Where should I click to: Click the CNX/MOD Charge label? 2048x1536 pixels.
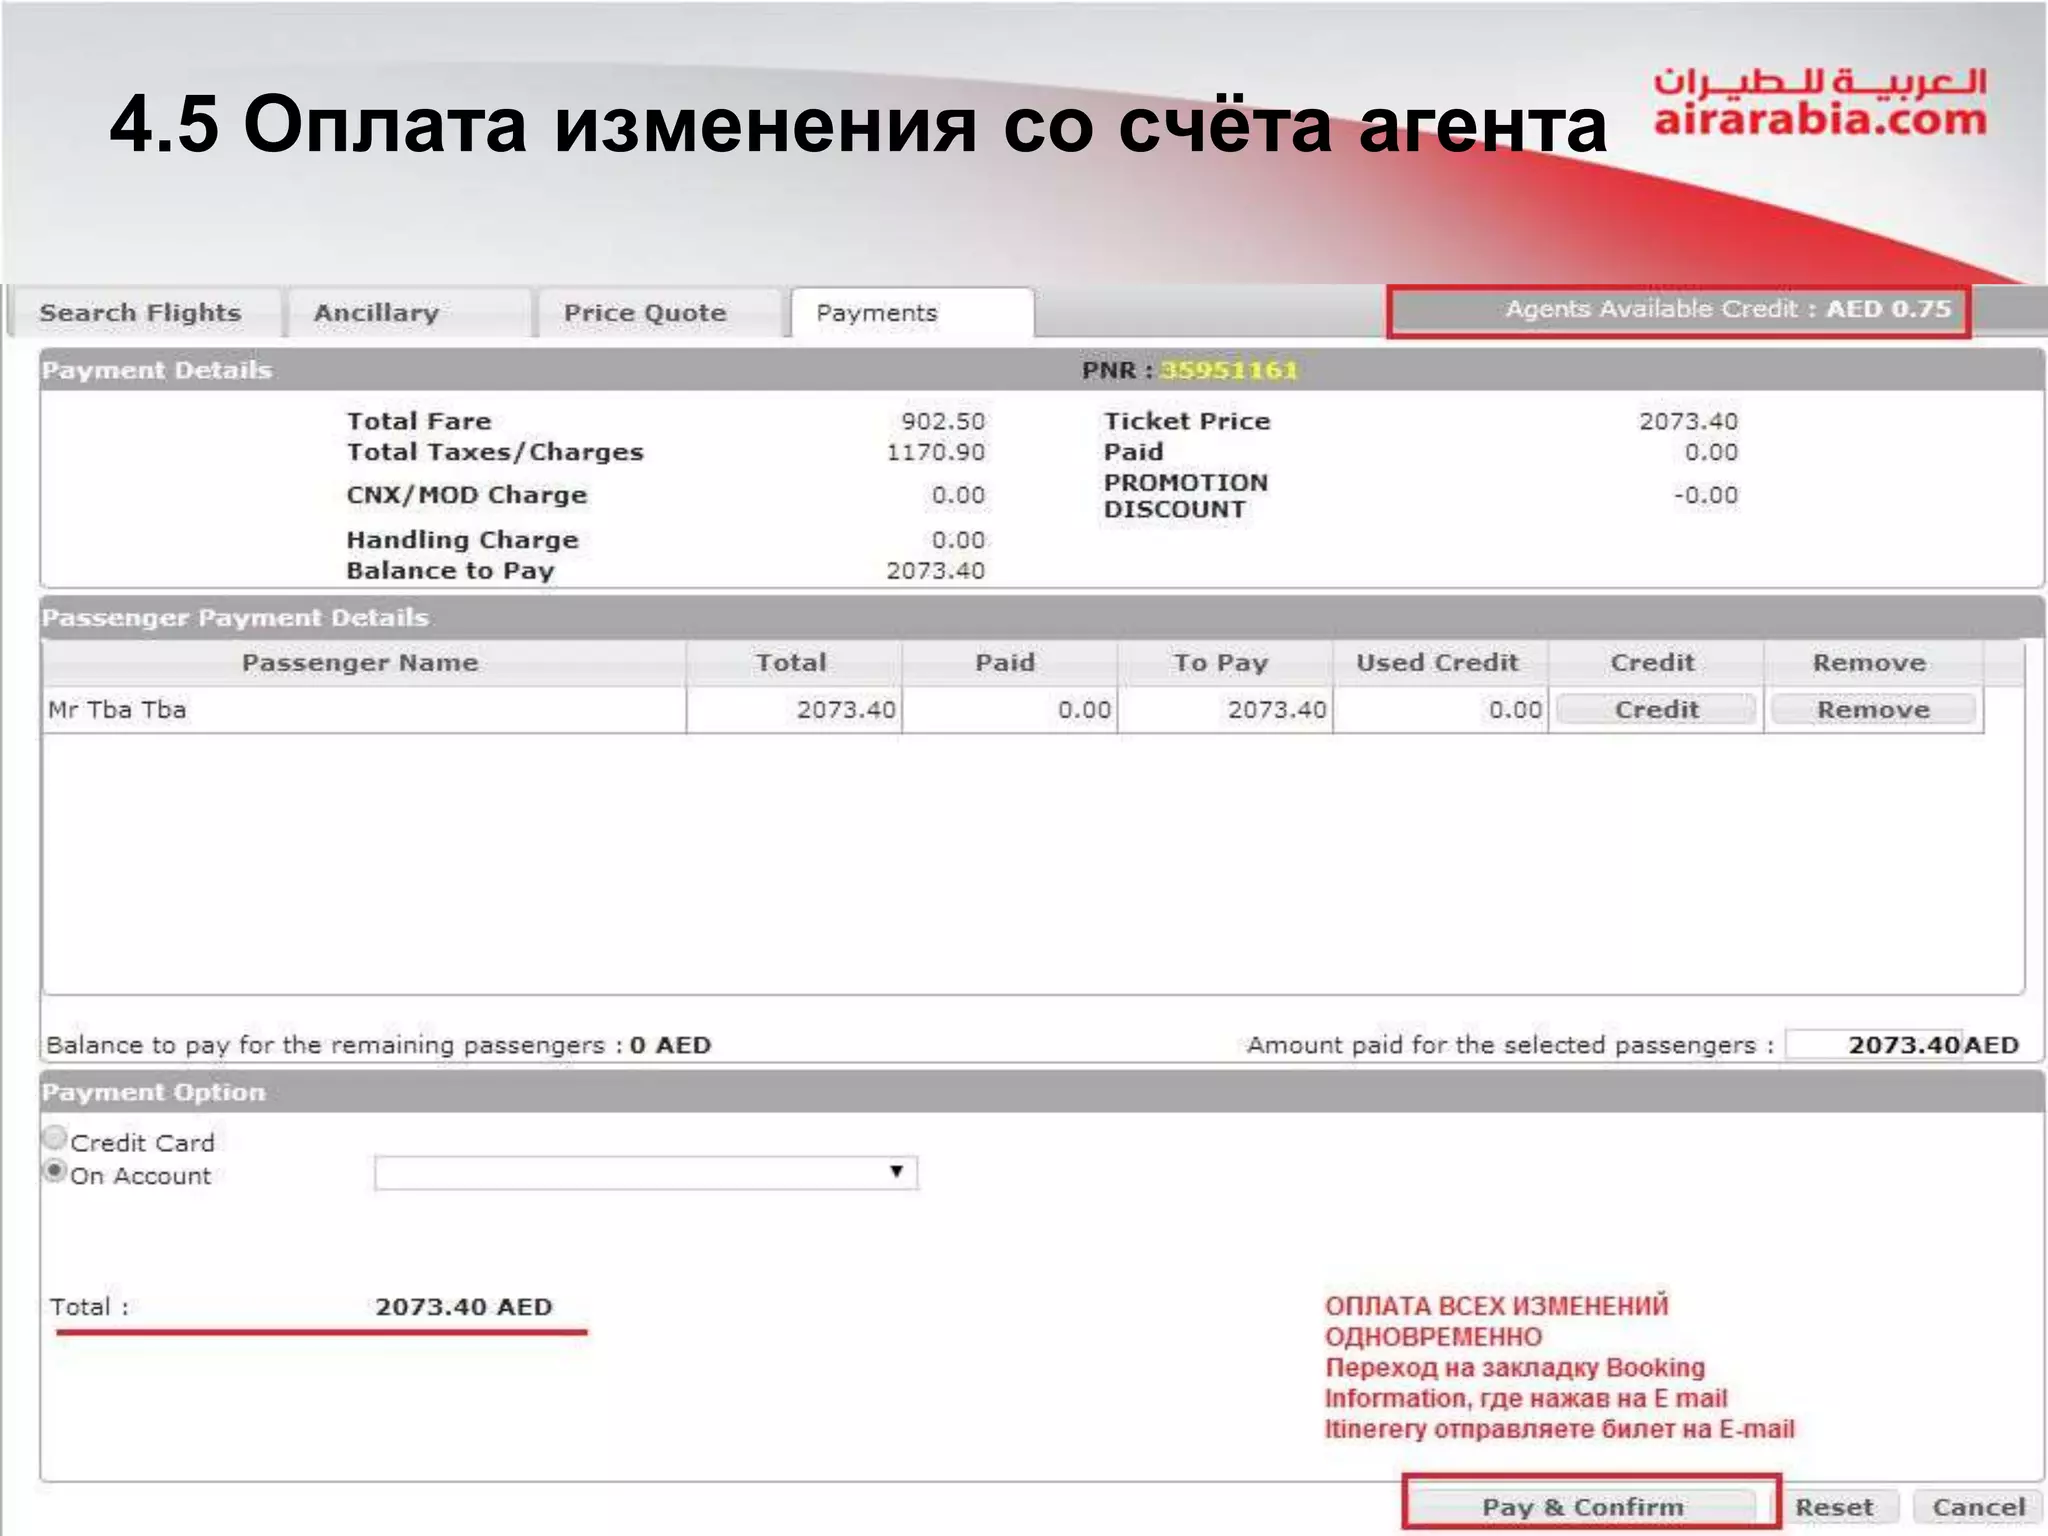pyautogui.click(x=466, y=495)
